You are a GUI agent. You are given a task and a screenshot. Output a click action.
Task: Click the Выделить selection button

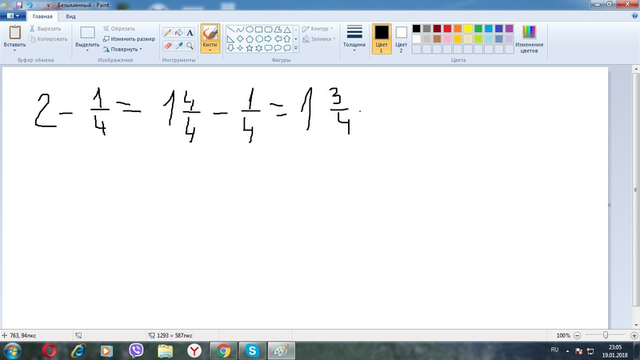[87, 39]
